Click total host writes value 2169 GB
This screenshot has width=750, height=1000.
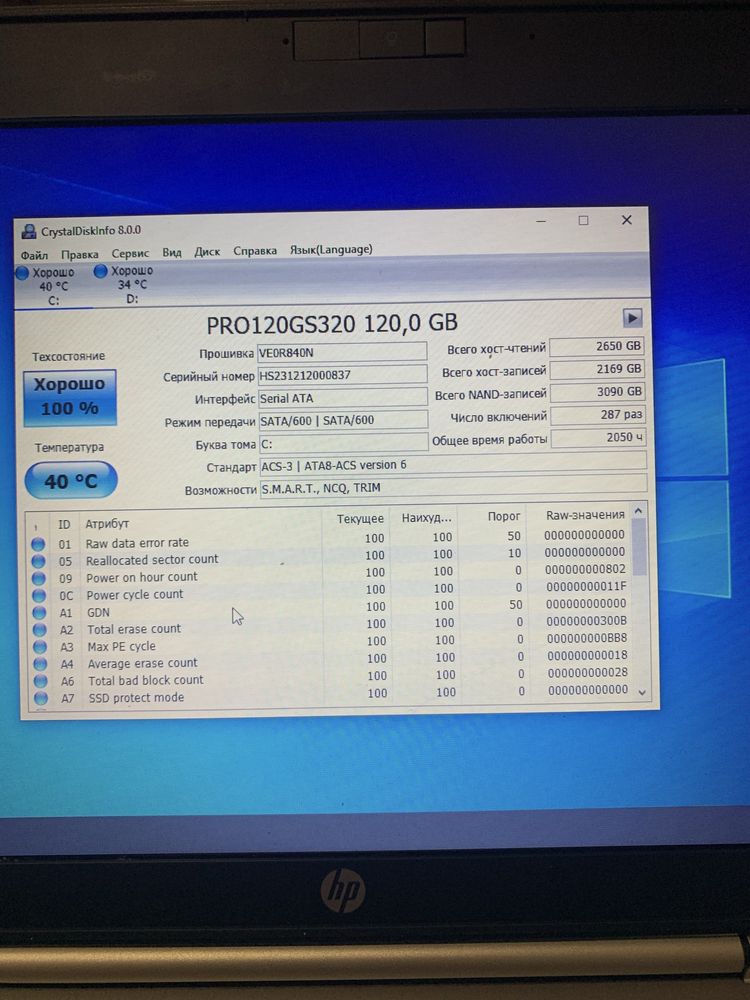point(597,369)
